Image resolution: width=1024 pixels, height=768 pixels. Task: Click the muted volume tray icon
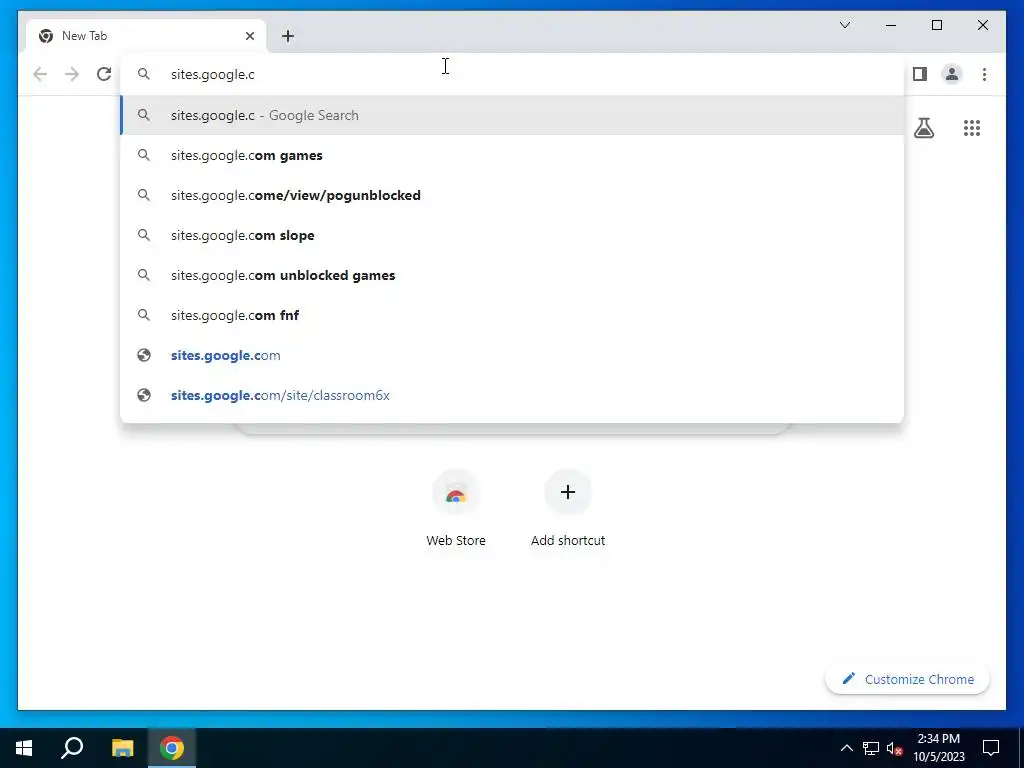[x=894, y=748]
